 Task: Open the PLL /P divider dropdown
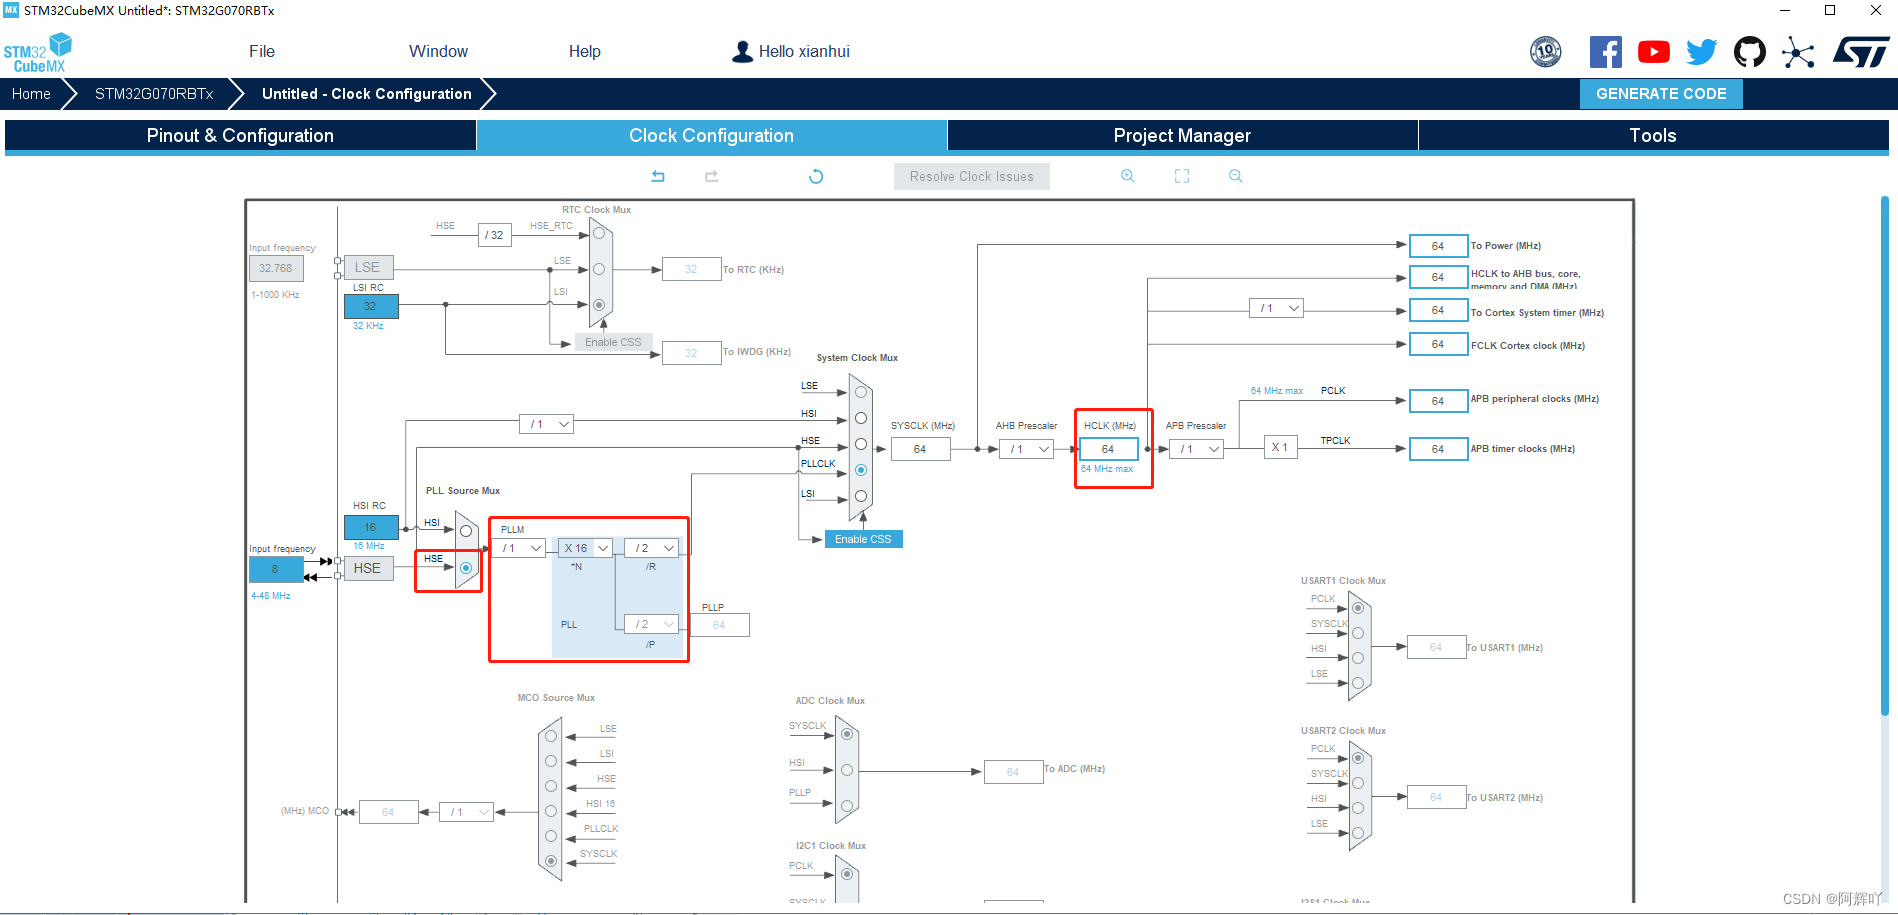652,624
